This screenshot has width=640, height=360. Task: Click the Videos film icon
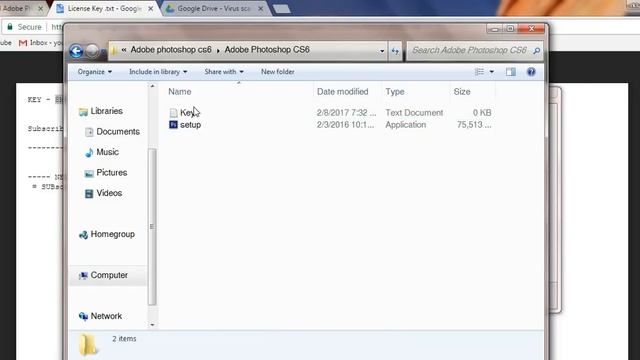(89, 193)
